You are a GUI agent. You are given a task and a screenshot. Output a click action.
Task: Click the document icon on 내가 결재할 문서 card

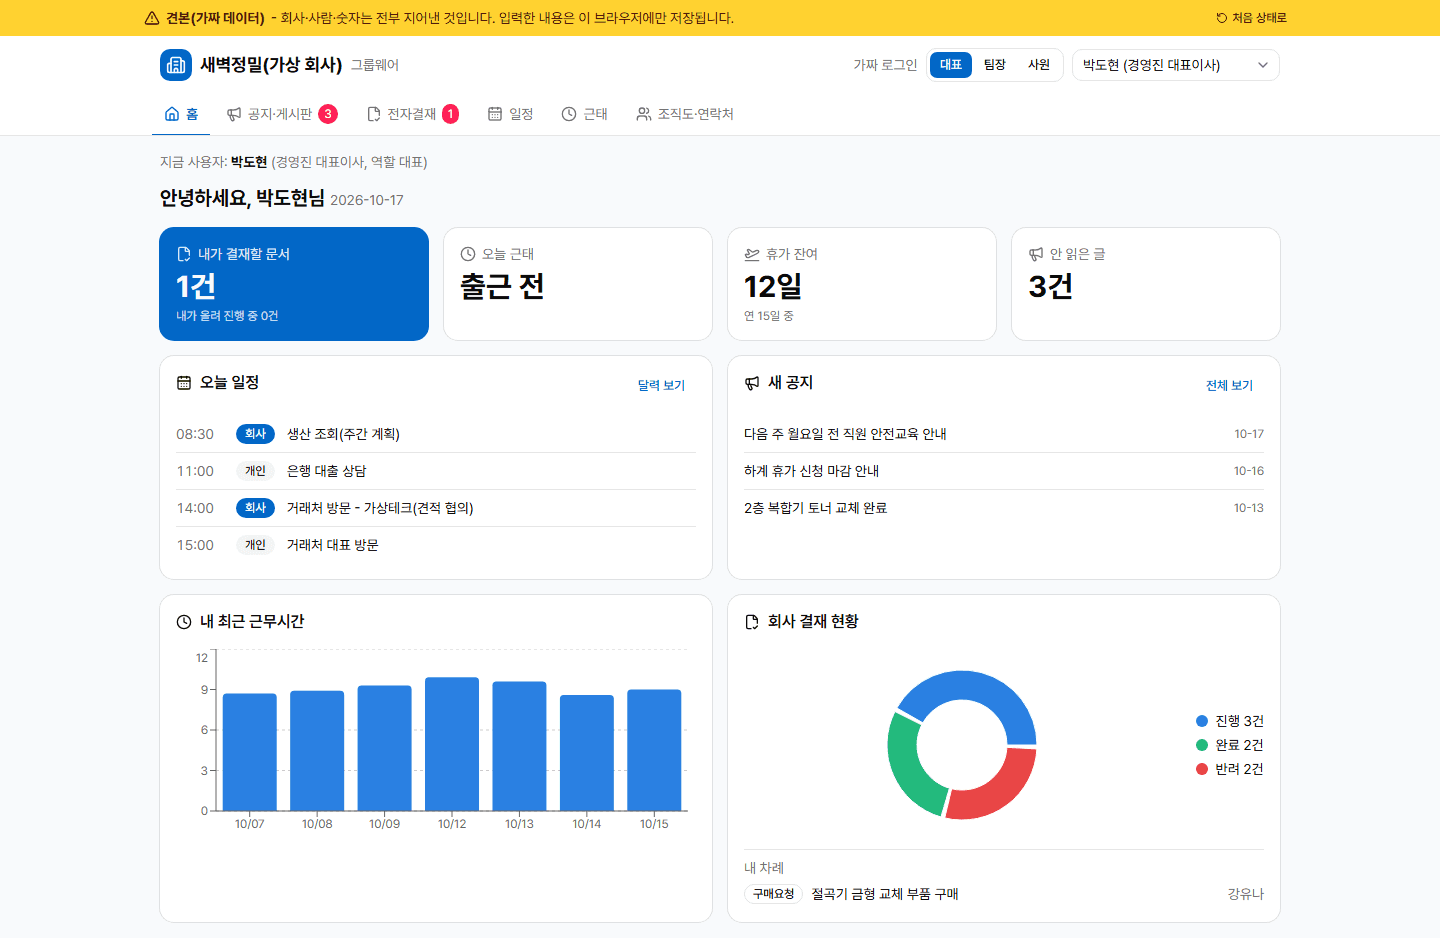(183, 254)
